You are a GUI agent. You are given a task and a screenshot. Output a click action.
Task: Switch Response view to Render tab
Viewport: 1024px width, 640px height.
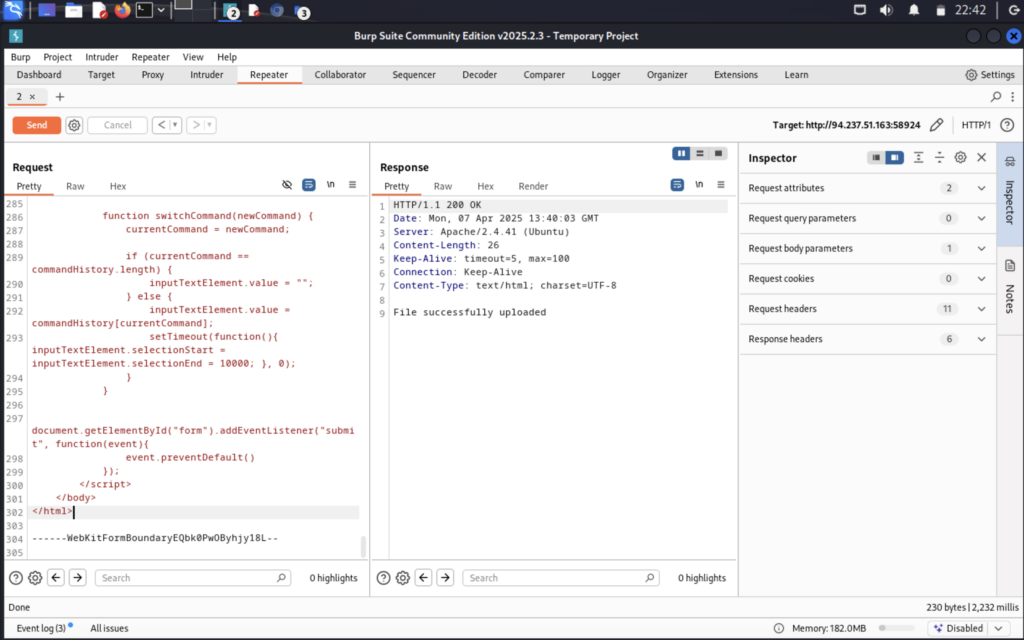533,186
